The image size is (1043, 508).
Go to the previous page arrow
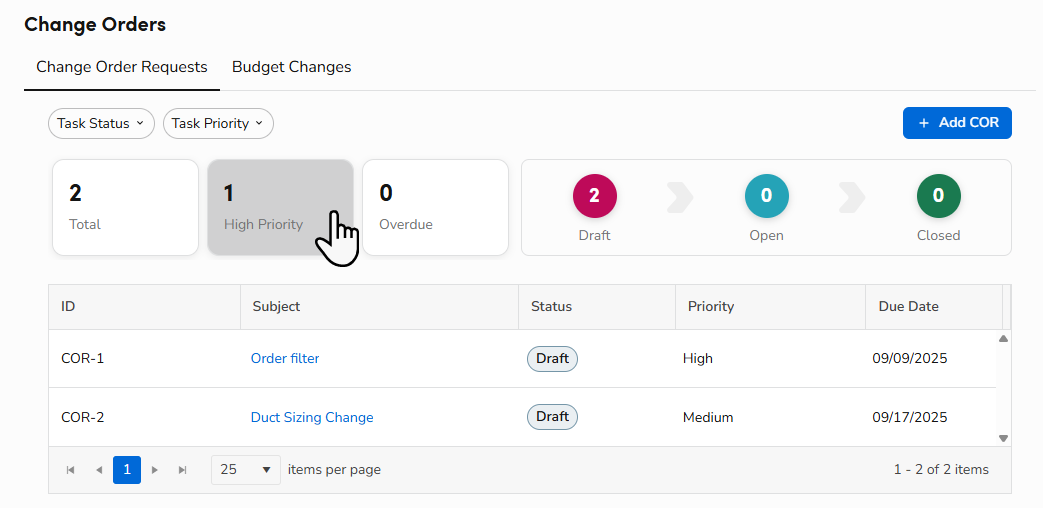(99, 470)
